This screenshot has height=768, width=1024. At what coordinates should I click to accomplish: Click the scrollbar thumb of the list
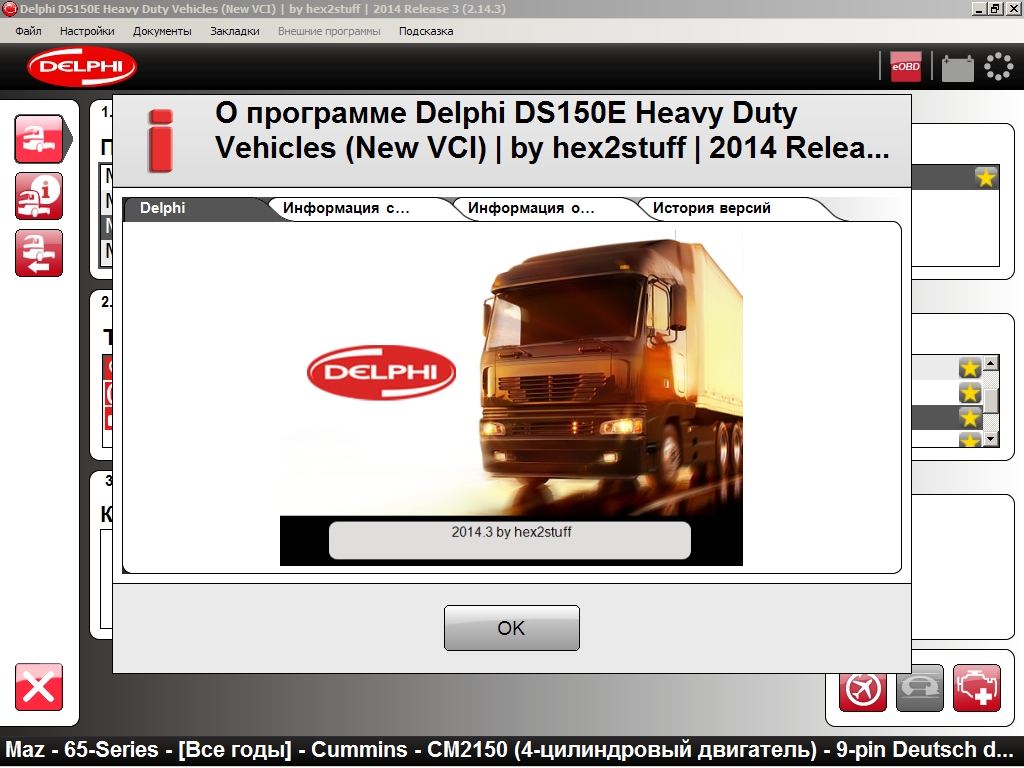[x=991, y=400]
